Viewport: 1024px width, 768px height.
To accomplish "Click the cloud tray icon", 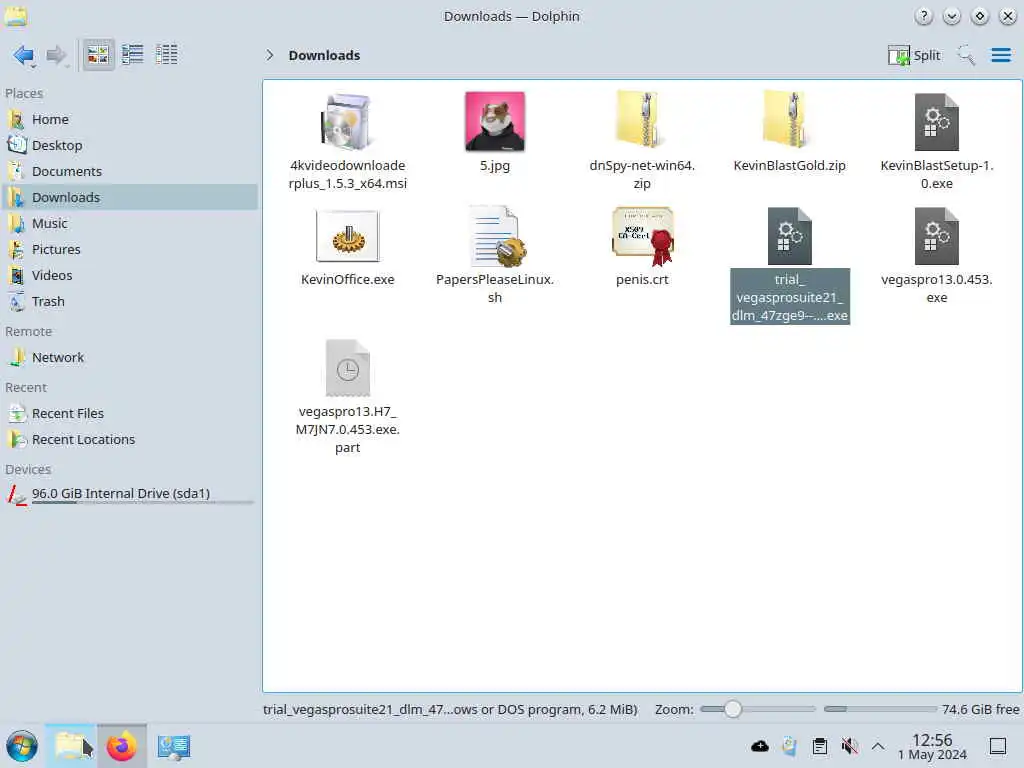I will (x=760, y=746).
